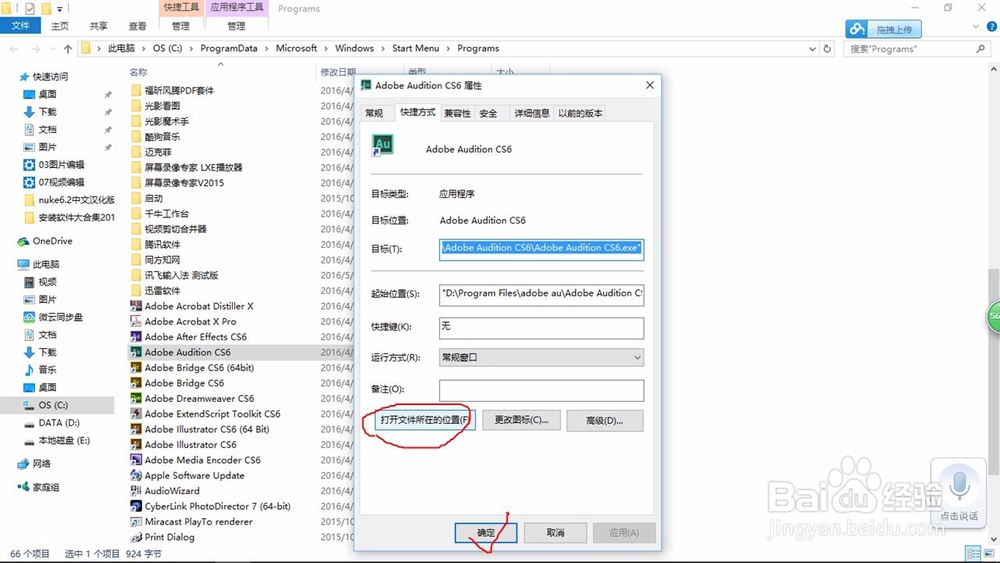Click the 目标 path input field
Screen dimensions: 1000x563
pyautogui.click(x=541, y=249)
